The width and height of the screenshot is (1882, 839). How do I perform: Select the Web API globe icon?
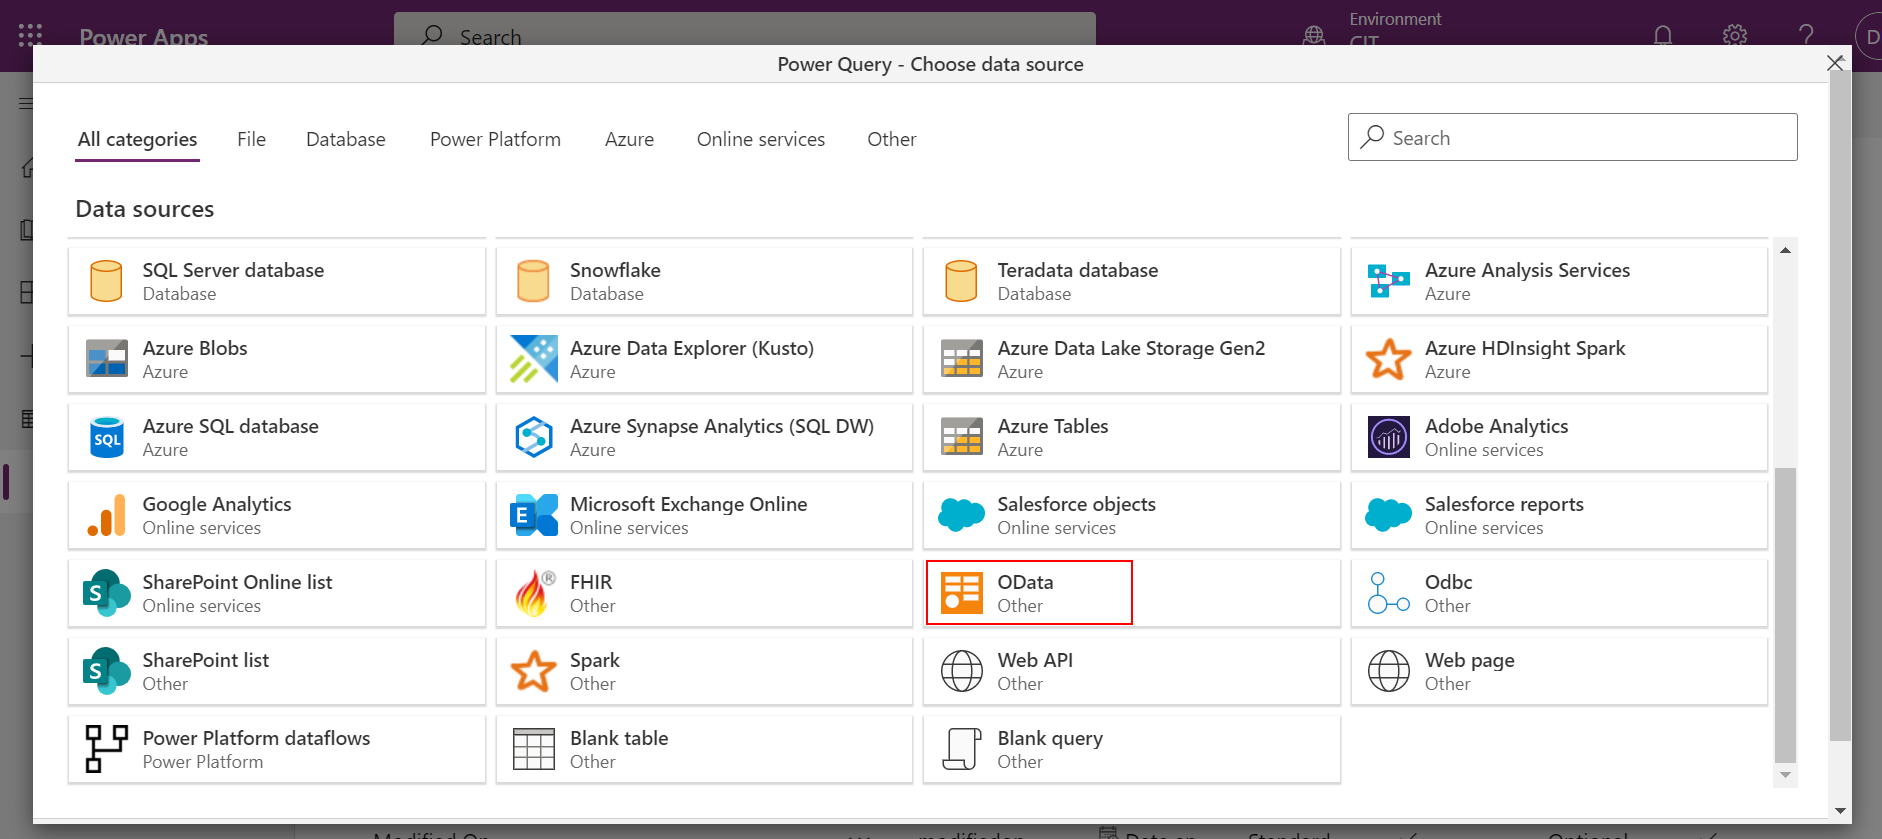point(961,671)
